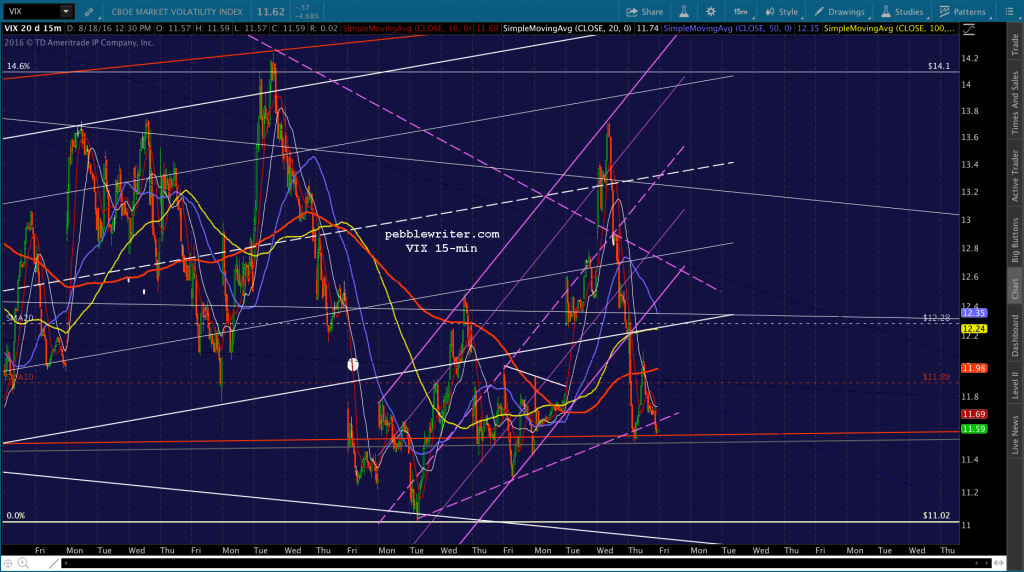This screenshot has width=1024, height=572.
Task: Open chart settings gear icon
Action: (711, 12)
